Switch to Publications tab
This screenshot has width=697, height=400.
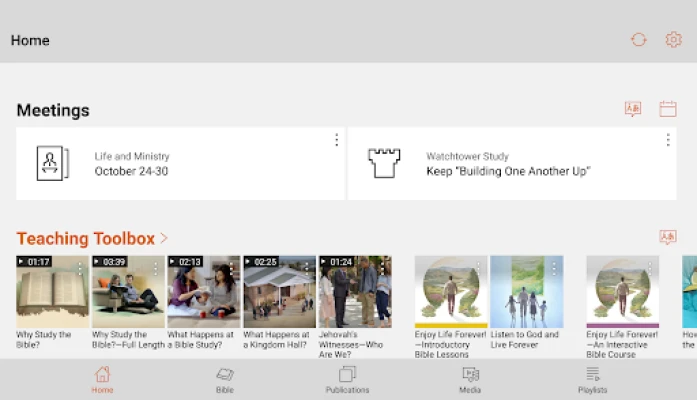click(x=348, y=380)
